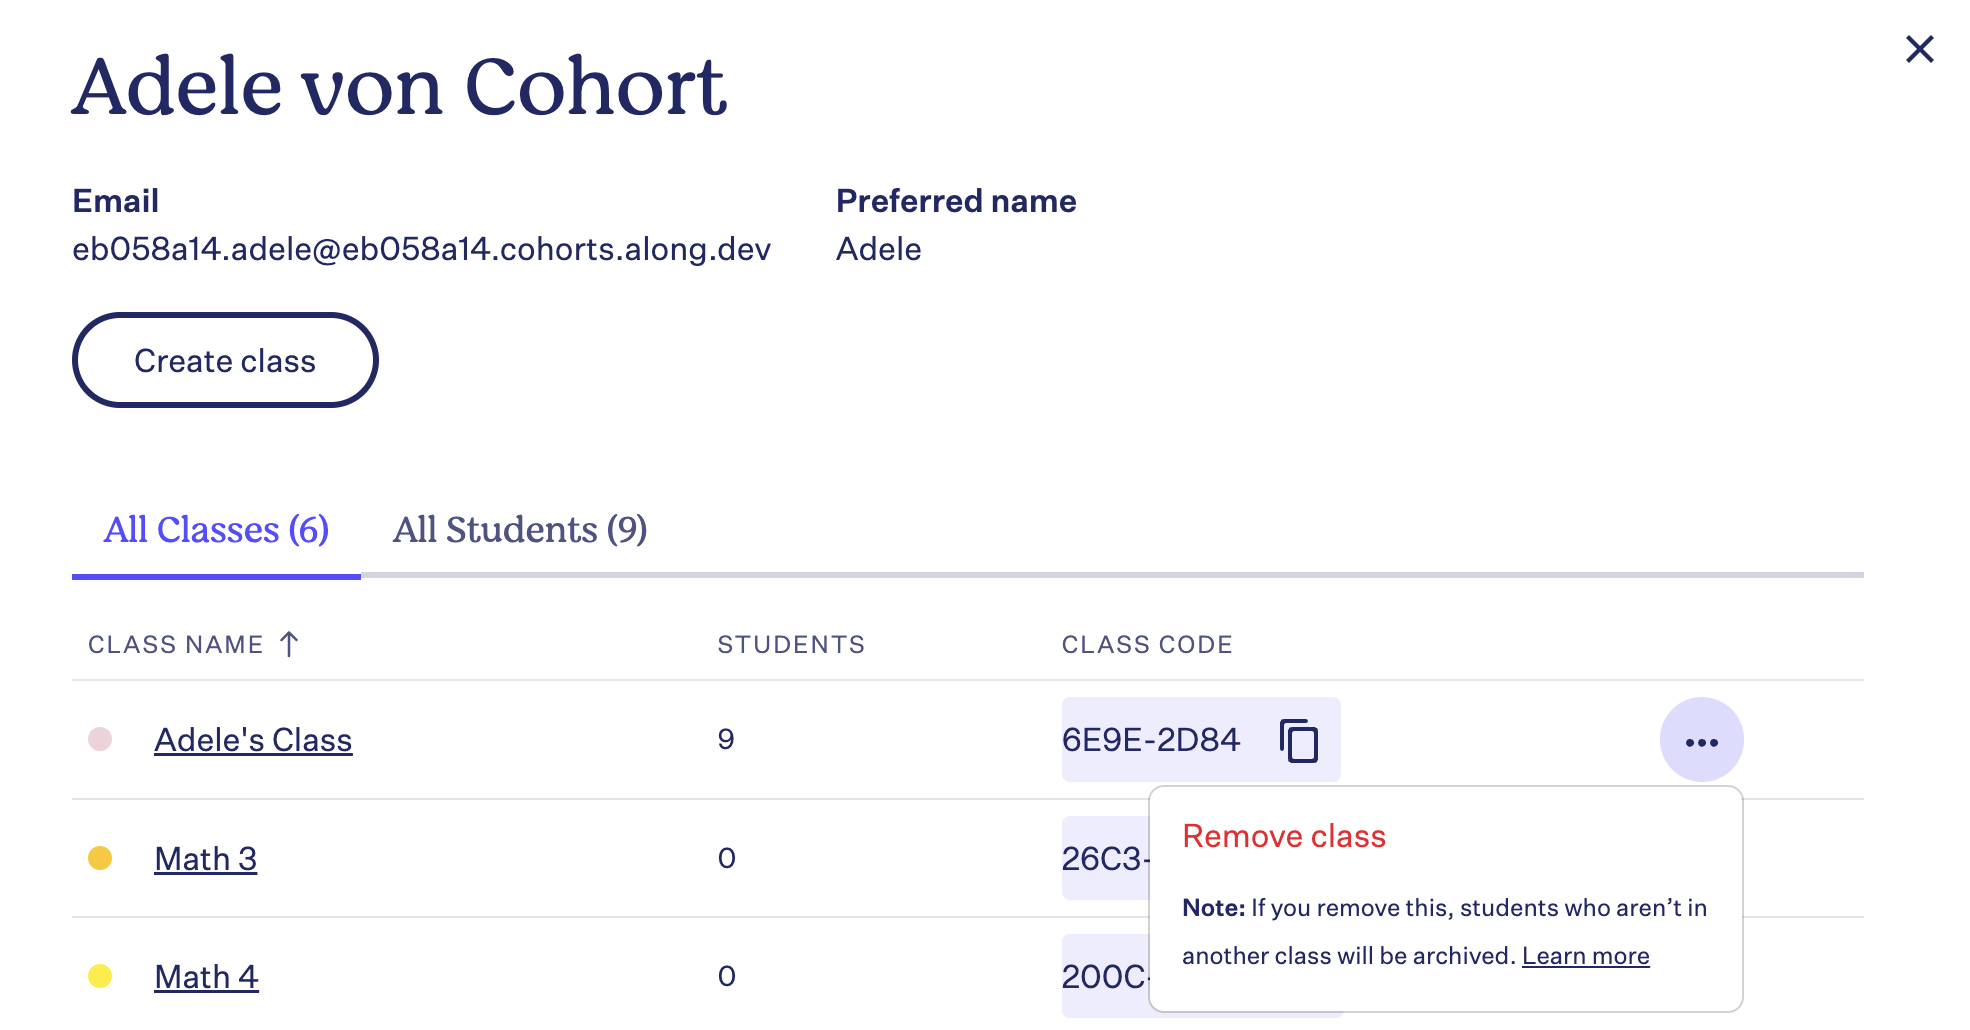The width and height of the screenshot is (1970, 1030).
Task: Copy the 6E9E-2D84 class code
Action: [x=1299, y=741]
